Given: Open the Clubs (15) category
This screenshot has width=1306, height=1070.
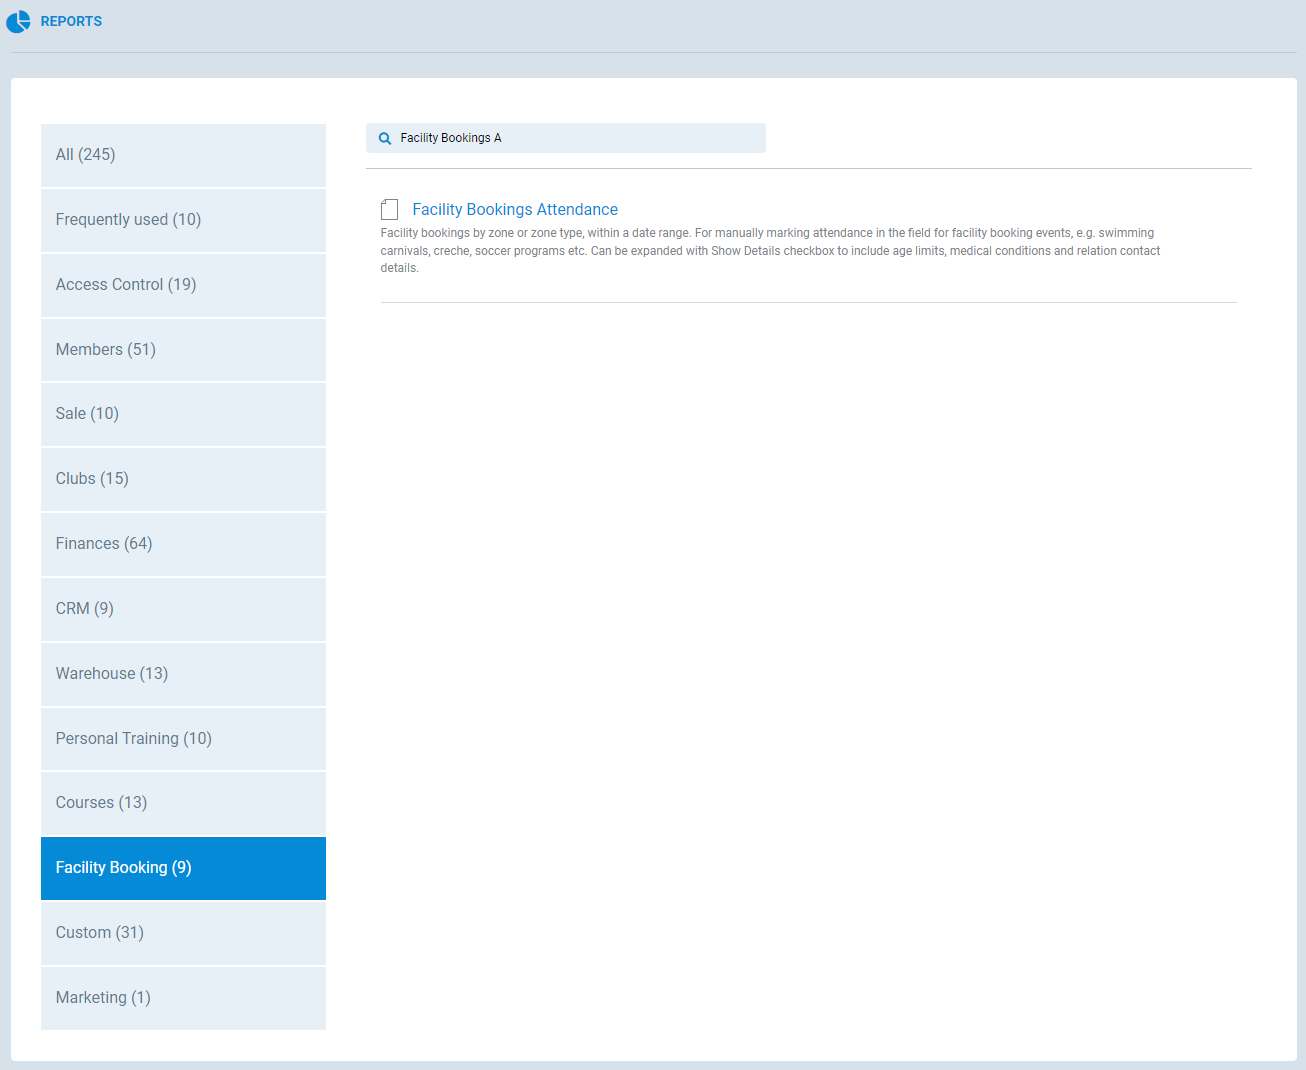Looking at the screenshot, I should pyautogui.click(x=183, y=479).
